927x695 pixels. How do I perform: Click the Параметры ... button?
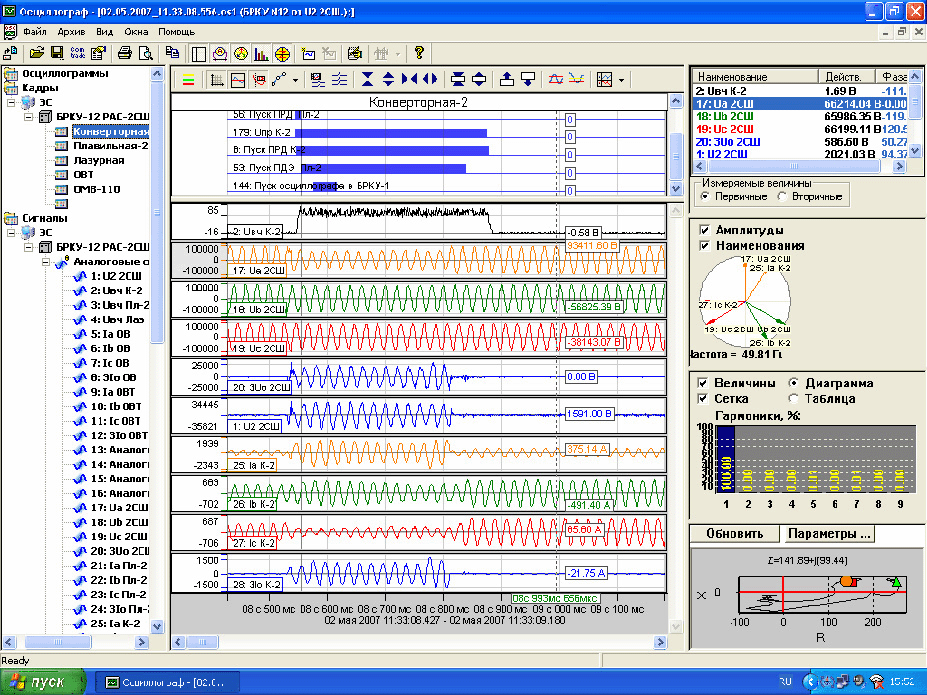click(829, 534)
